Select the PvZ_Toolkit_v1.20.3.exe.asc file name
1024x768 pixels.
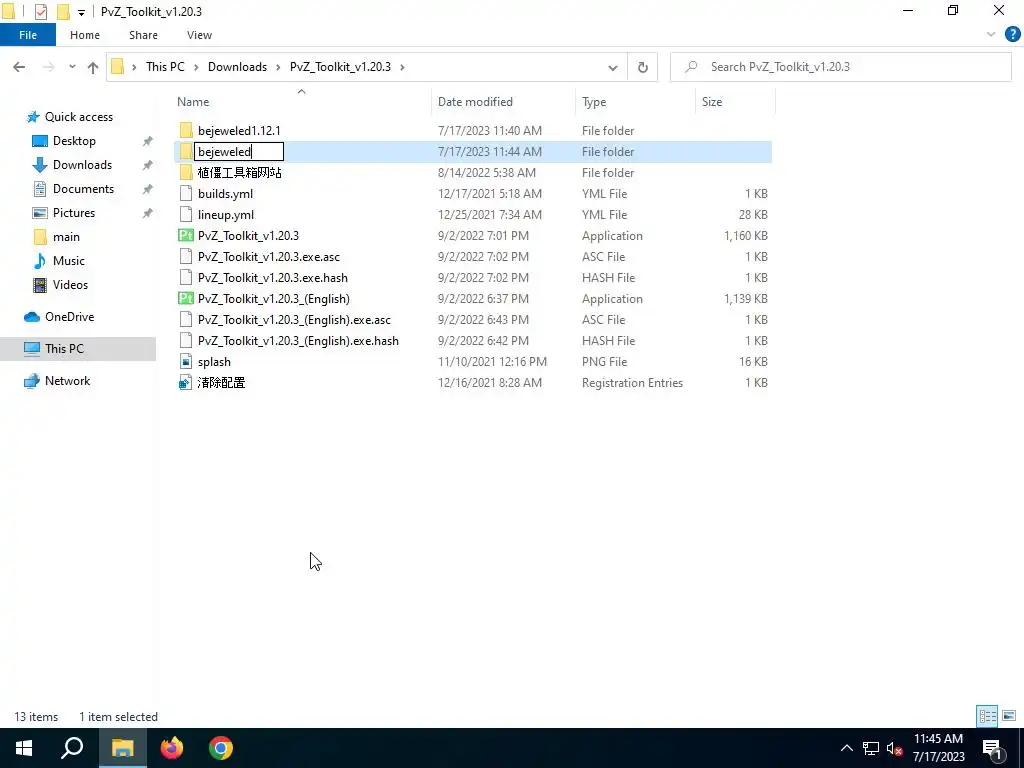(x=268, y=257)
